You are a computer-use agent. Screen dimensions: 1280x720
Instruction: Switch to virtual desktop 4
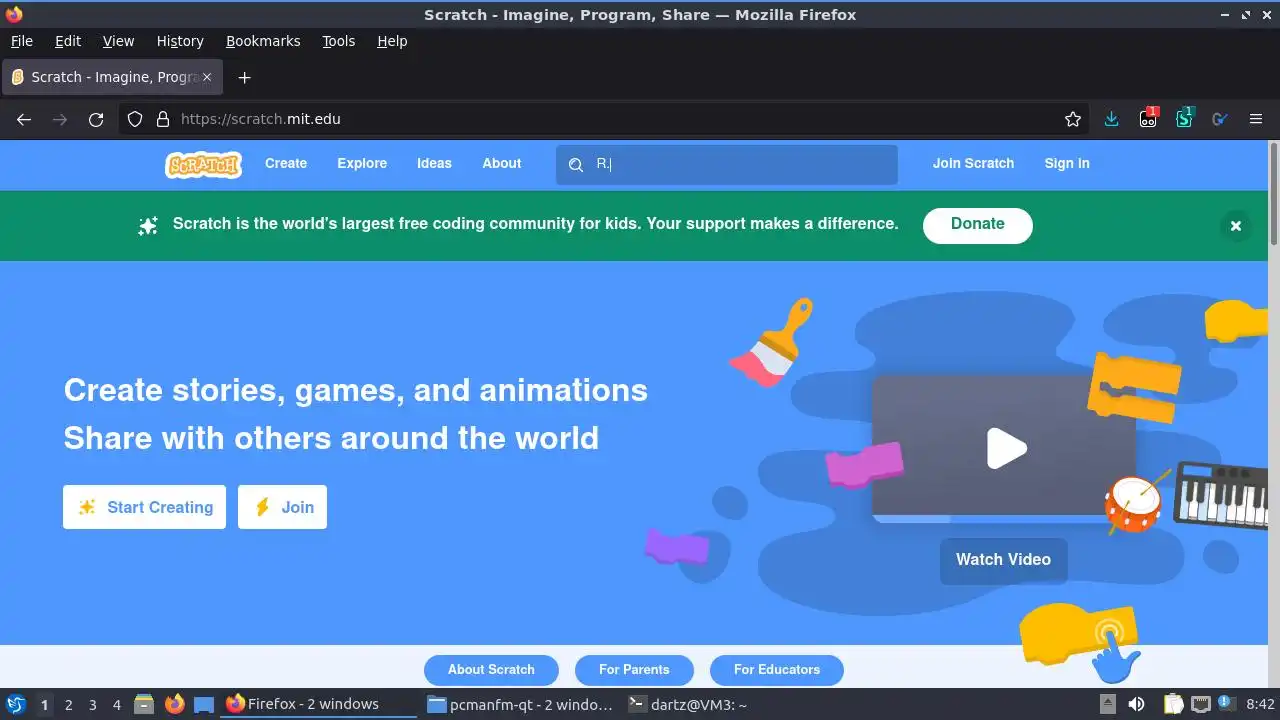116,705
